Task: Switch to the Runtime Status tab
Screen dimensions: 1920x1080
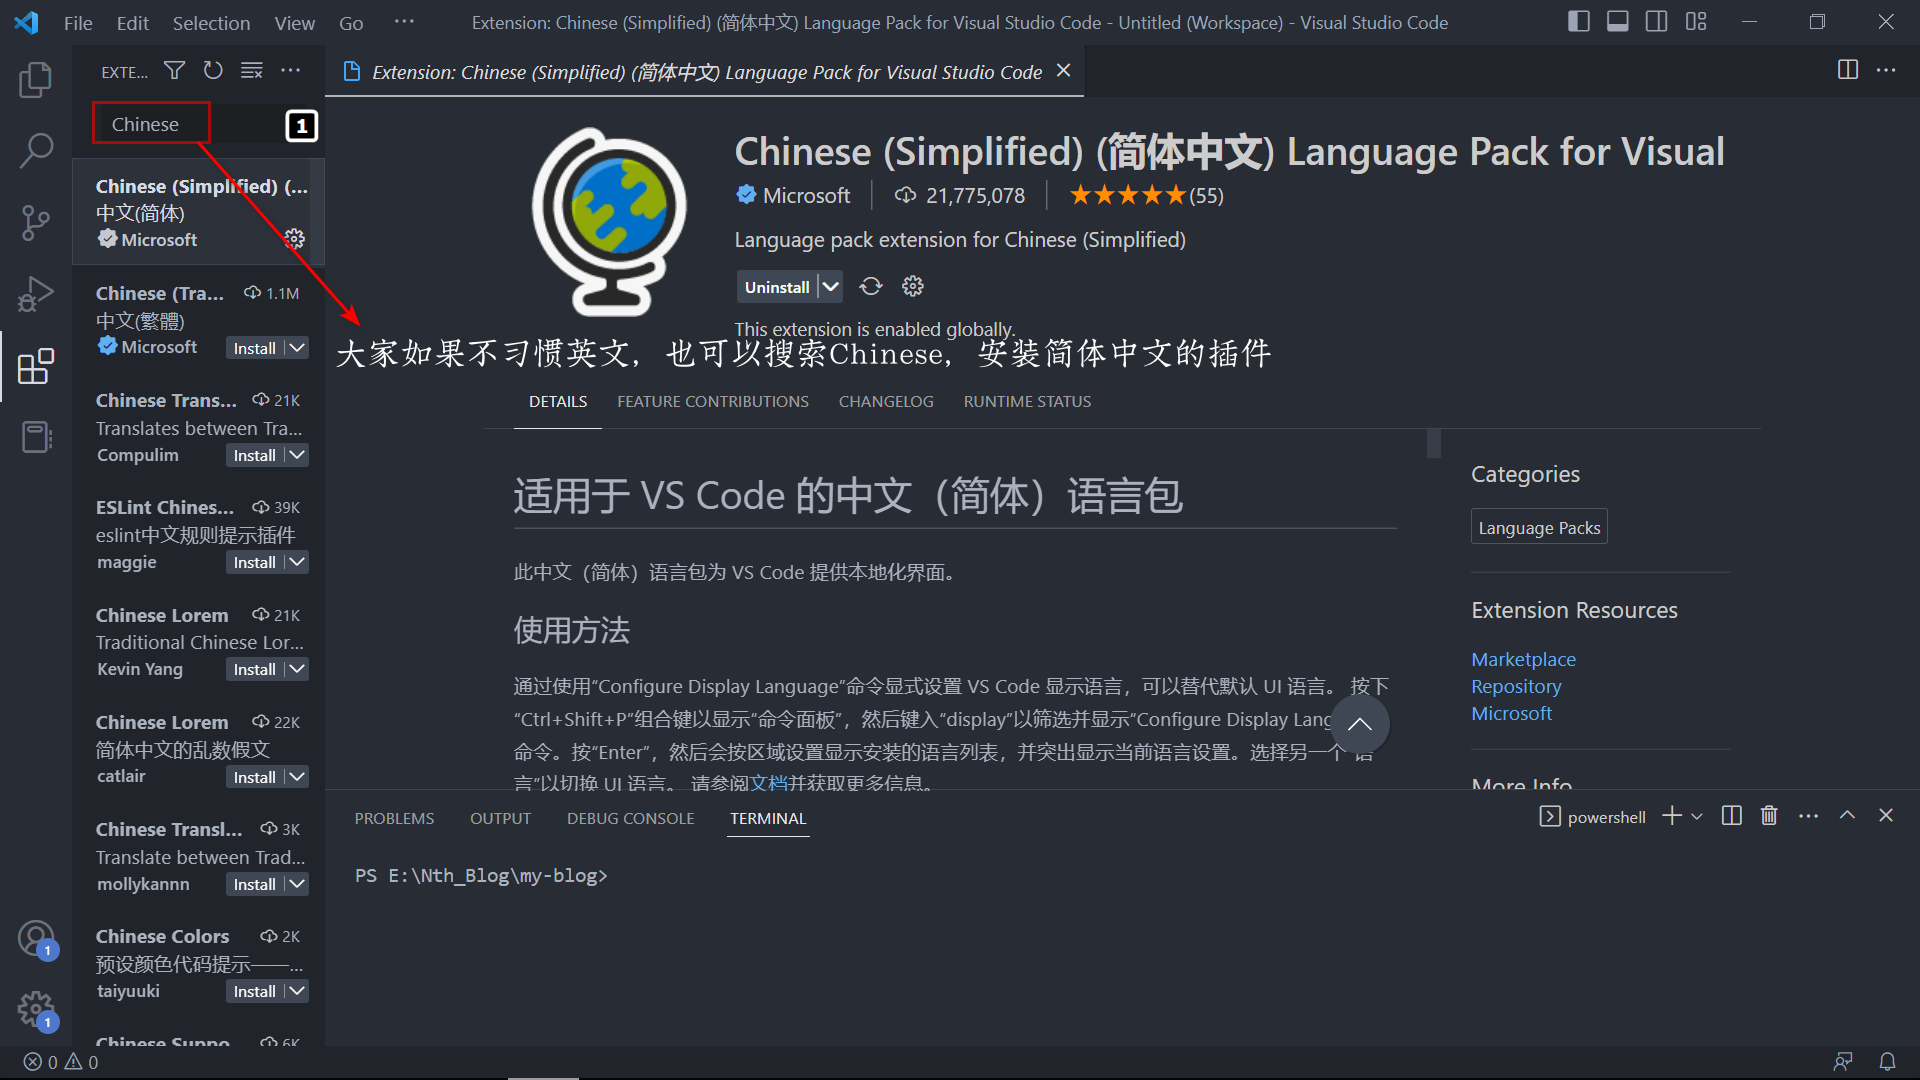Action: pyautogui.click(x=1027, y=401)
